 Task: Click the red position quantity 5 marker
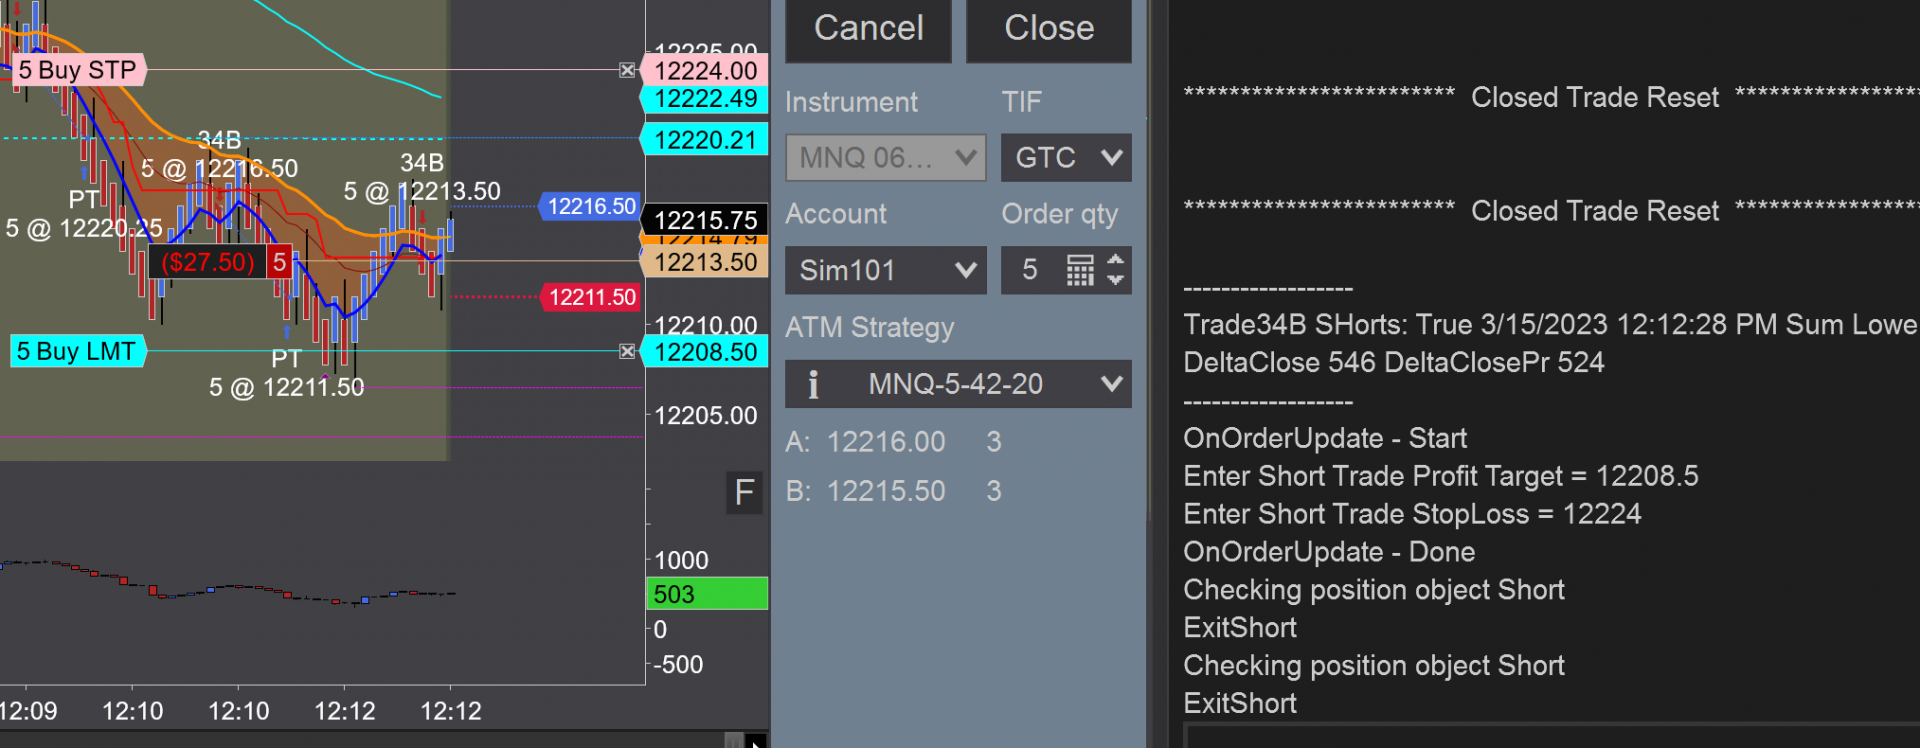click(279, 262)
